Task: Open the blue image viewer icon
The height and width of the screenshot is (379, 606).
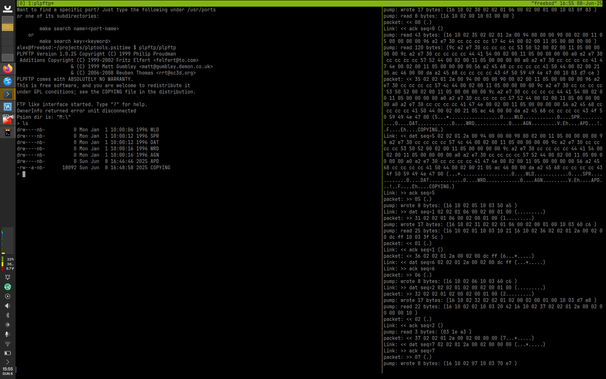Action: click(8, 107)
